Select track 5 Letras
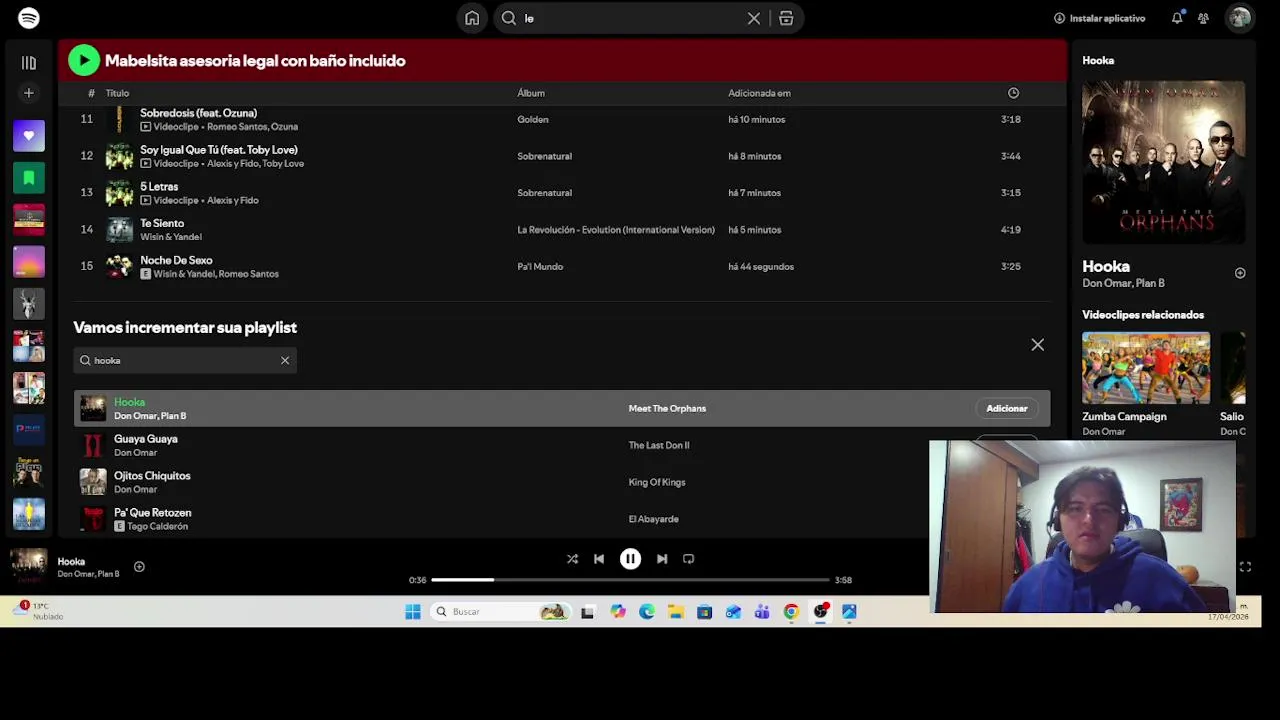The width and height of the screenshot is (1280, 720). tap(560, 193)
